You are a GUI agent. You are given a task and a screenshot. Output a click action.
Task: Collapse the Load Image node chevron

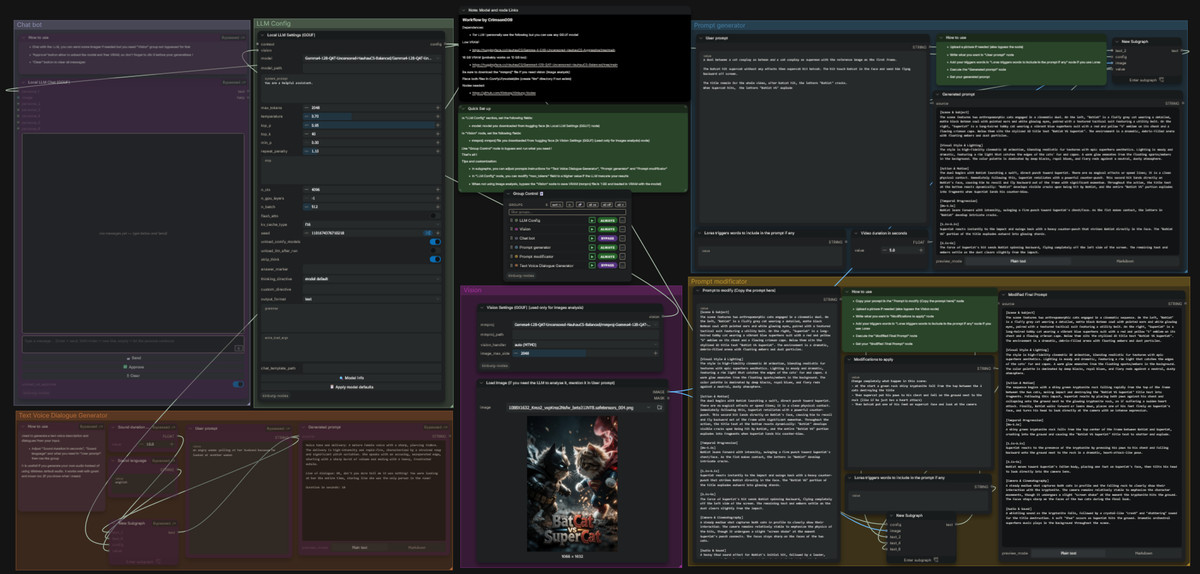tap(481, 383)
